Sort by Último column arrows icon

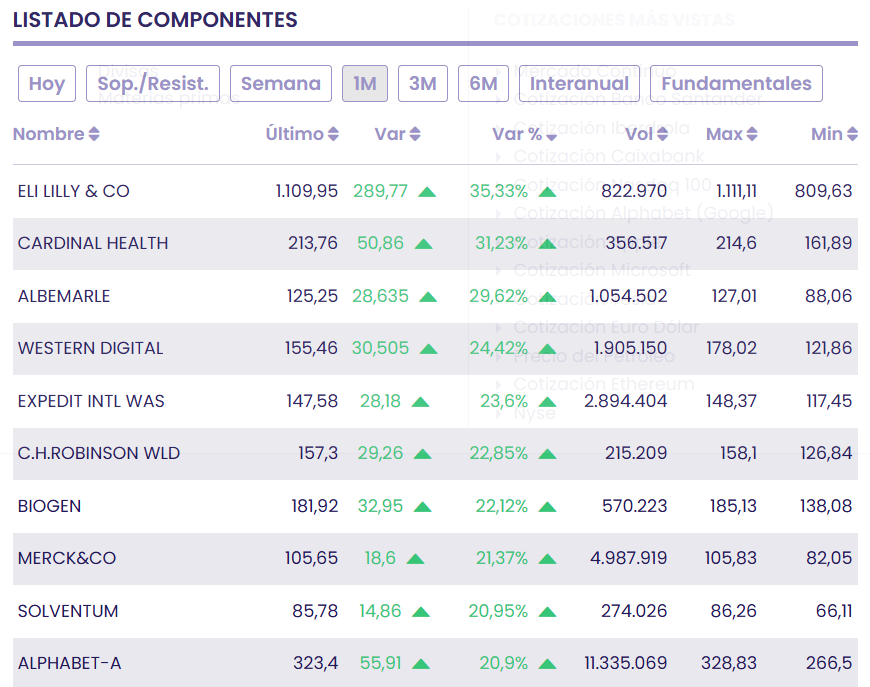[333, 134]
